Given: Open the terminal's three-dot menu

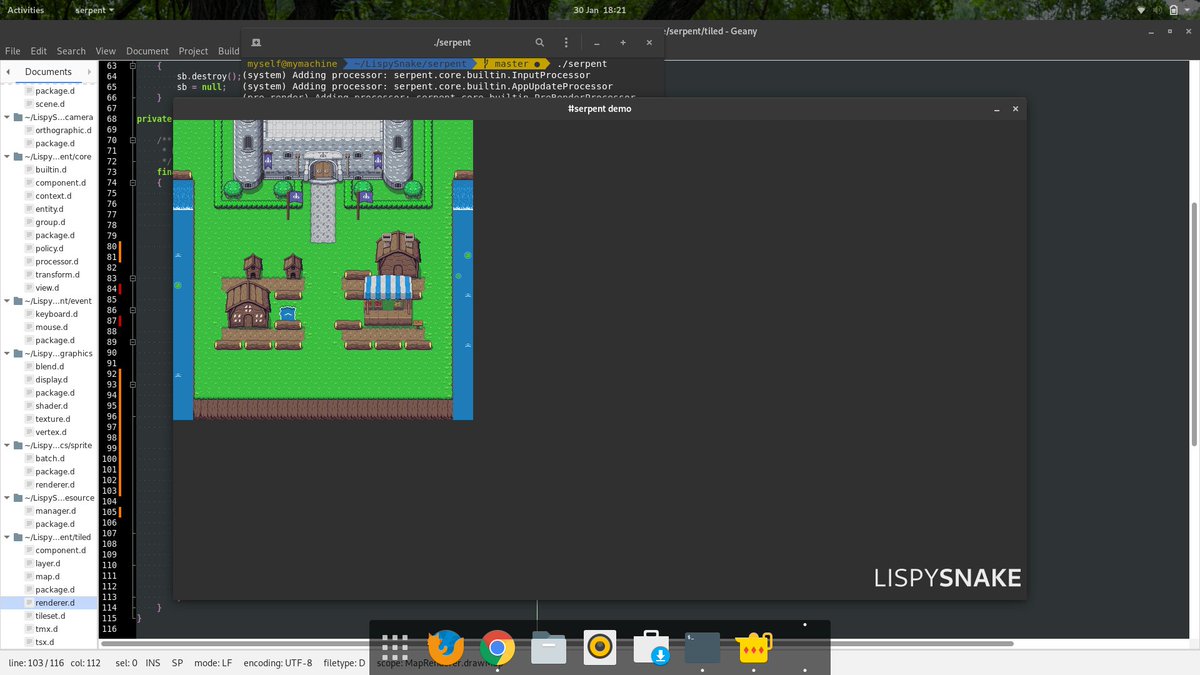Looking at the screenshot, I should [567, 43].
